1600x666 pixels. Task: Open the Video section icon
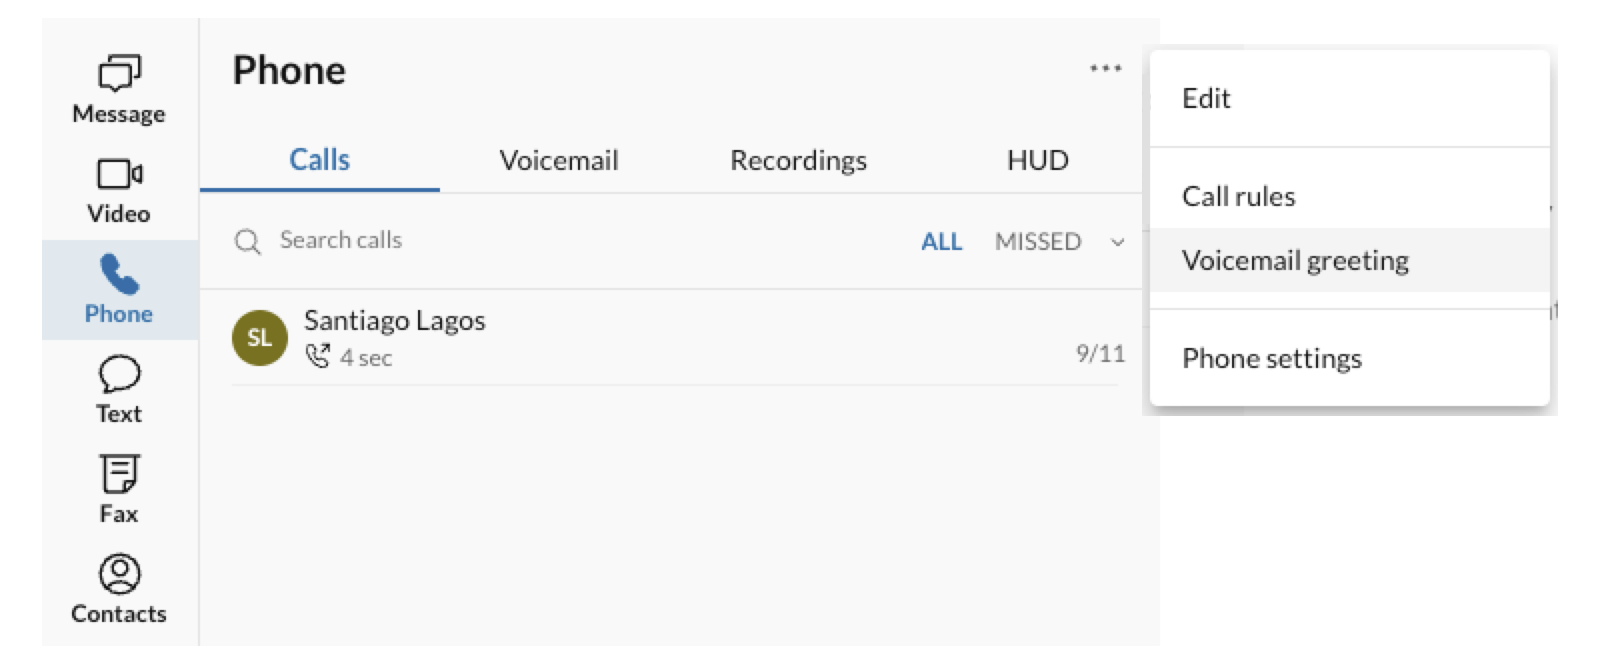(119, 174)
